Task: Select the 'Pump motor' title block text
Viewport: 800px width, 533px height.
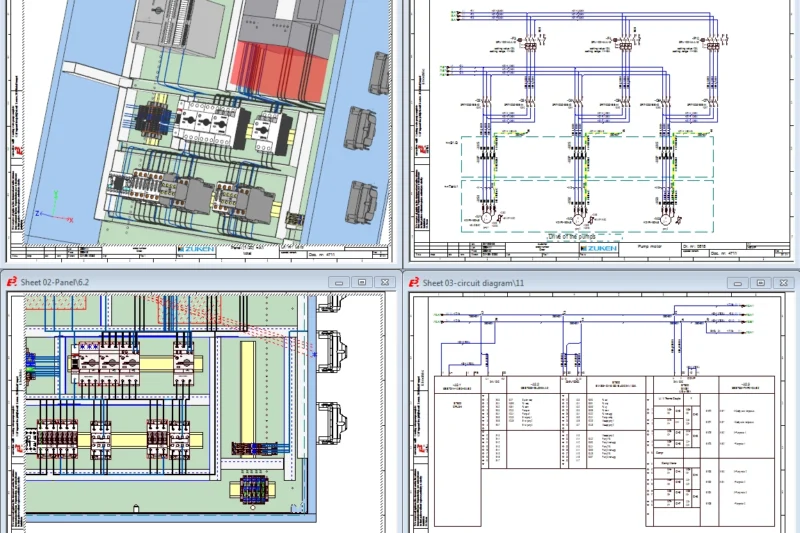Action: tap(649, 246)
